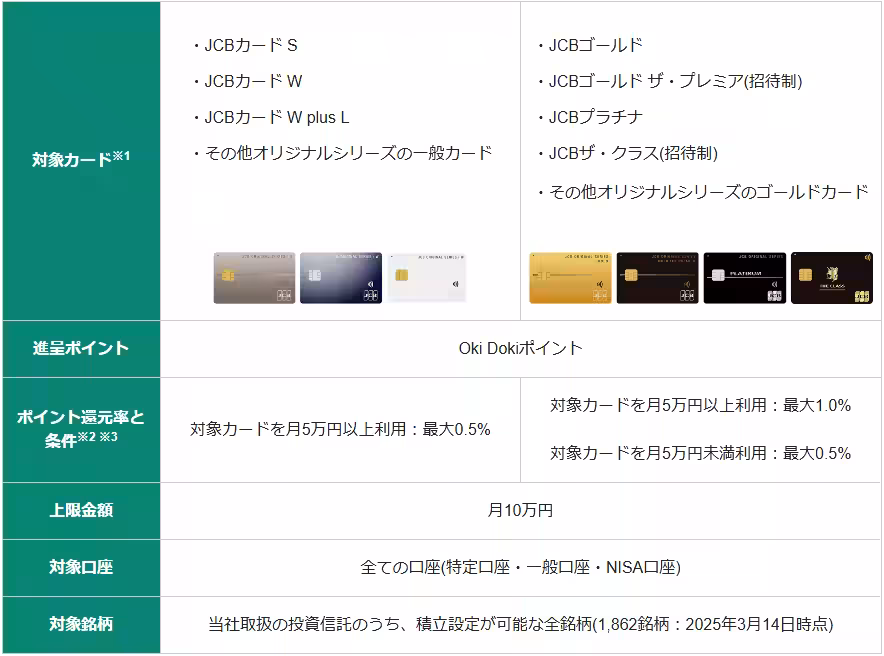Select the bronze original series card image
The width and height of the screenshot is (884, 656).
click(253, 276)
